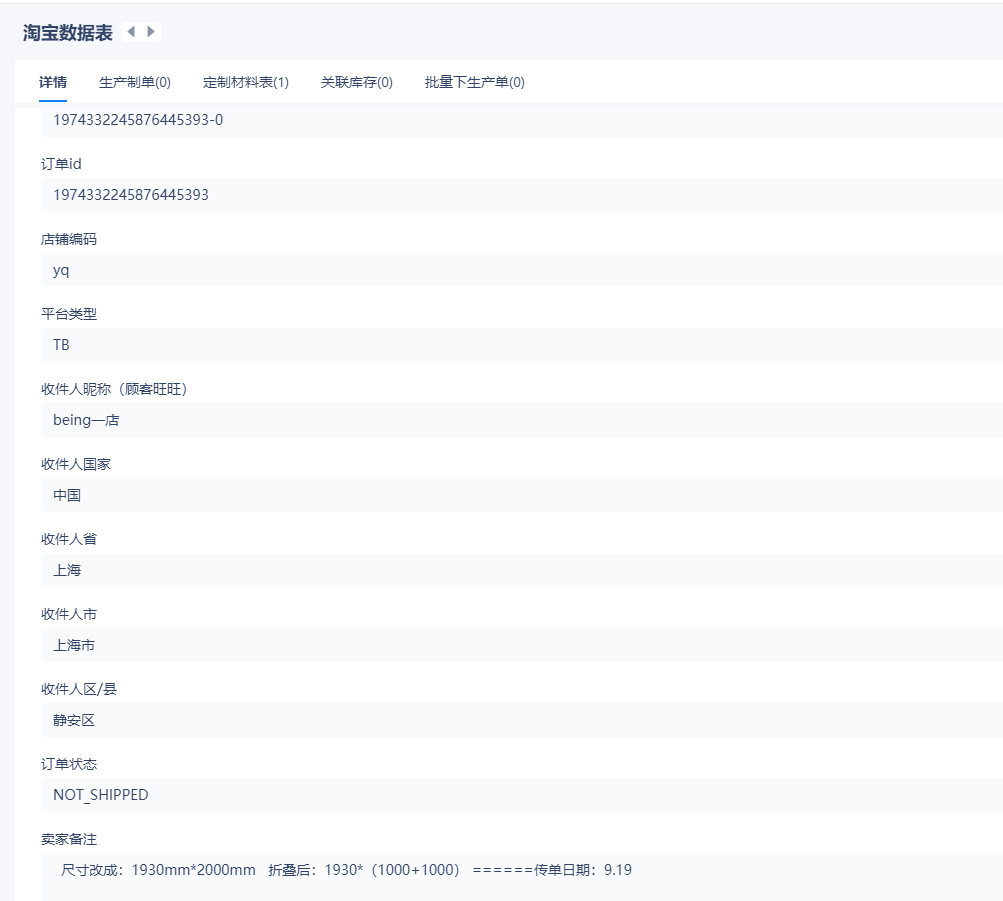The width and height of the screenshot is (1003, 901).
Task: Go to previous record with left arrow
Action: click(131, 32)
